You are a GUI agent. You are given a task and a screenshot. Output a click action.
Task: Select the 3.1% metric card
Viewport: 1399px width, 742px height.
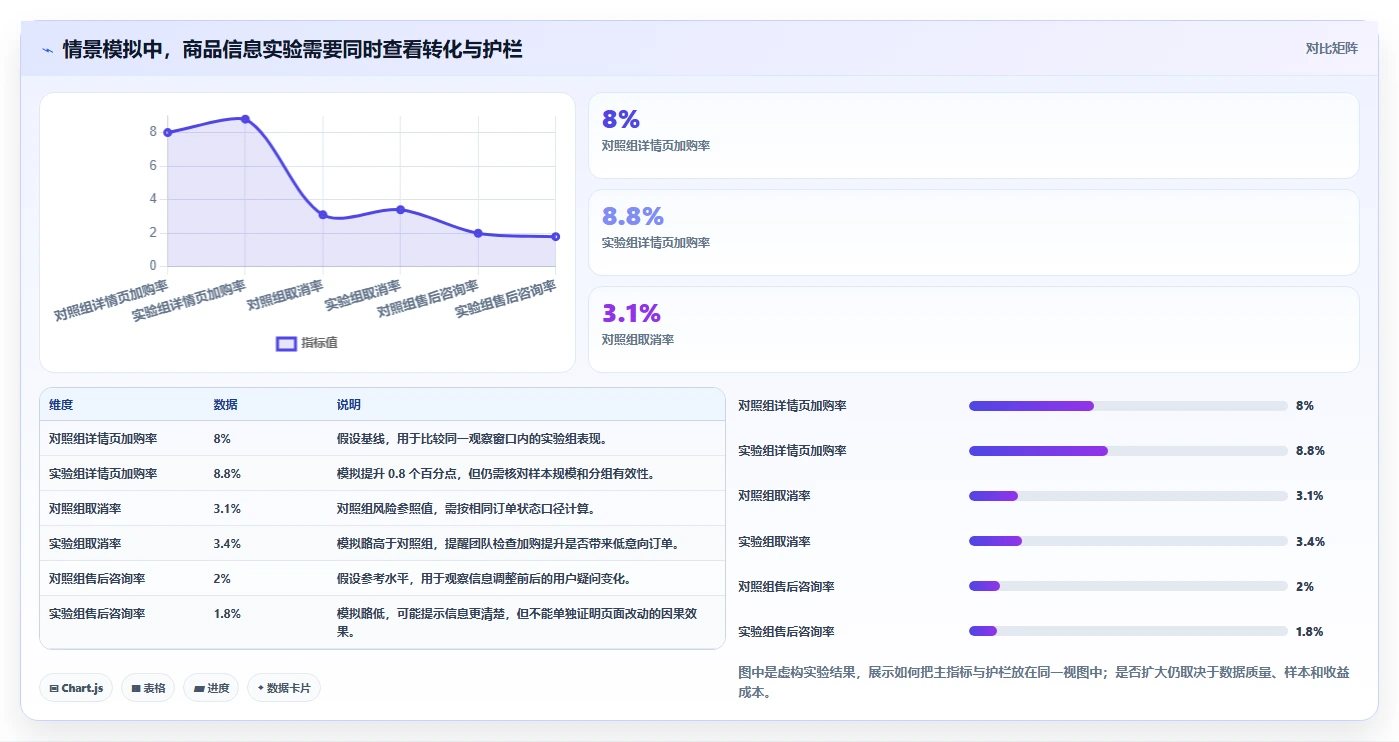(x=973, y=330)
